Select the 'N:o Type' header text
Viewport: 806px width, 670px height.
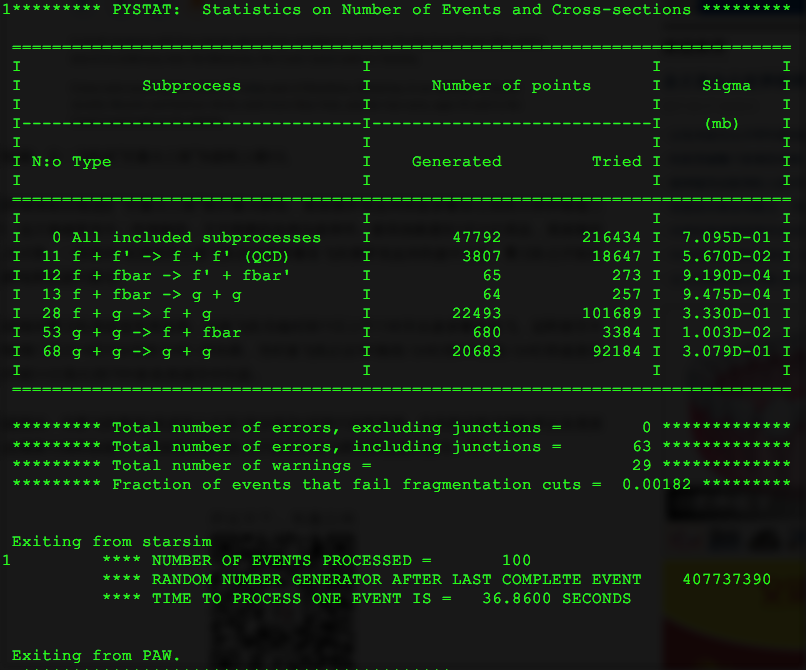coord(71,161)
